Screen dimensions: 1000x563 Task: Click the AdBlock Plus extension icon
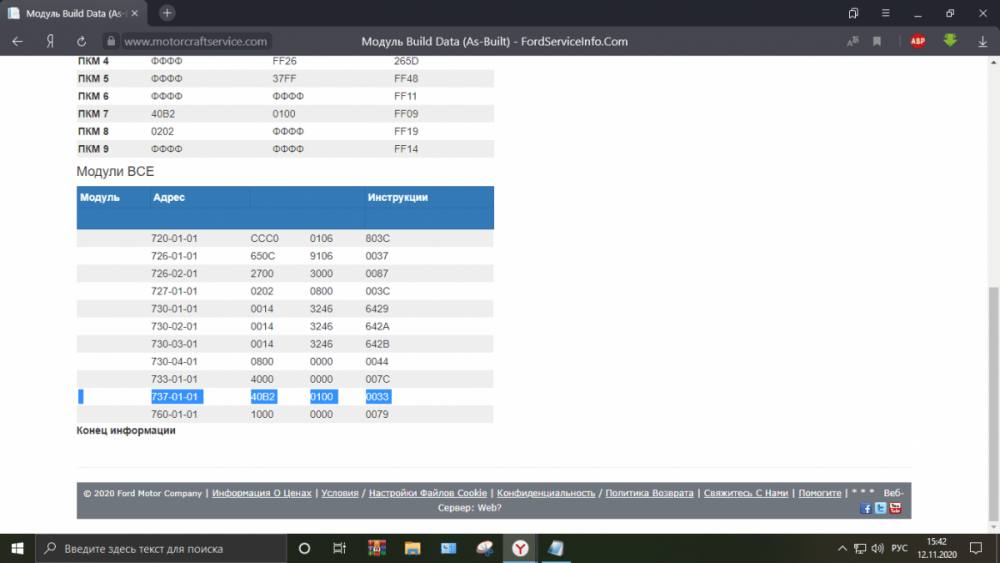tap(917, 41)
